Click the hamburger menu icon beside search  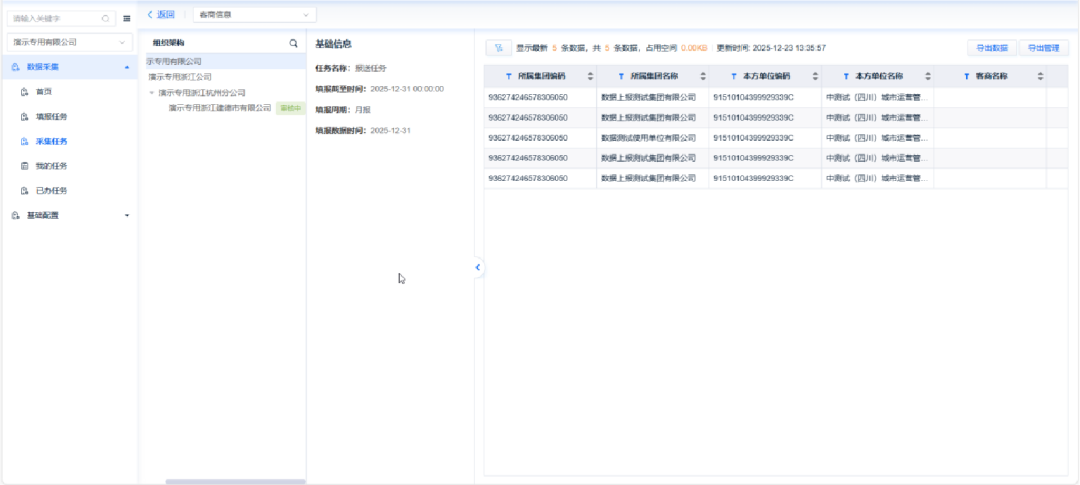tap(127, 18)
